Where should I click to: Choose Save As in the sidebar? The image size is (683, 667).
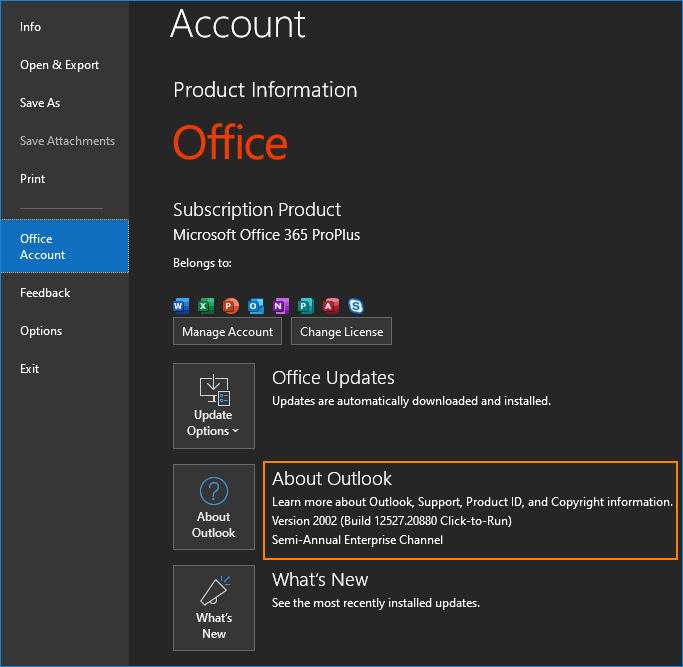40,103
